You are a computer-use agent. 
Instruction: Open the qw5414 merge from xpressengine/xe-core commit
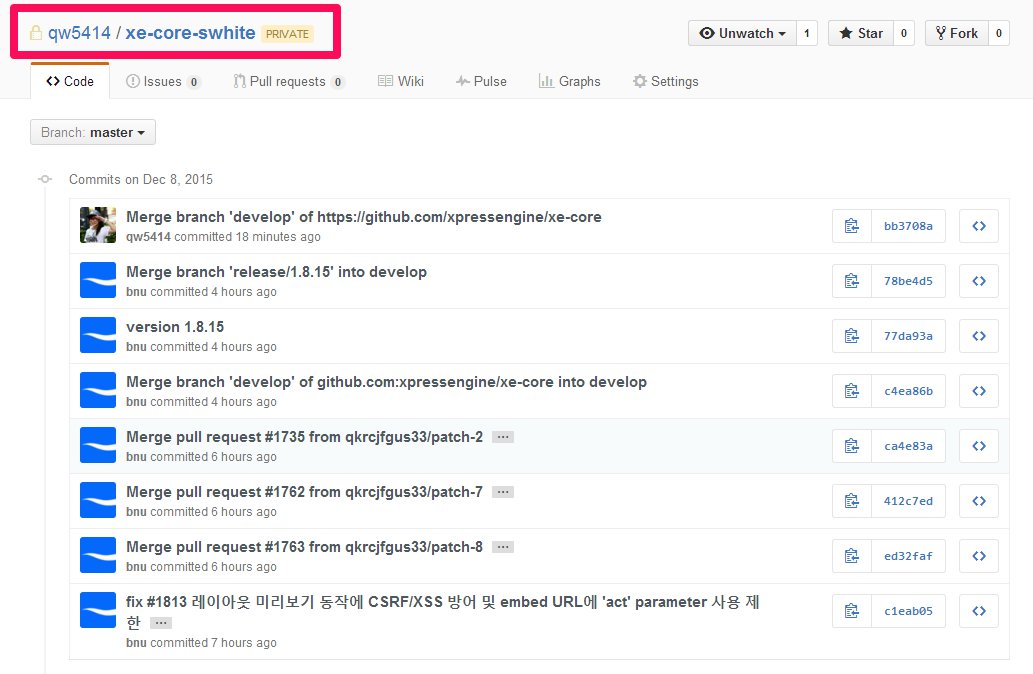(364, 217)
